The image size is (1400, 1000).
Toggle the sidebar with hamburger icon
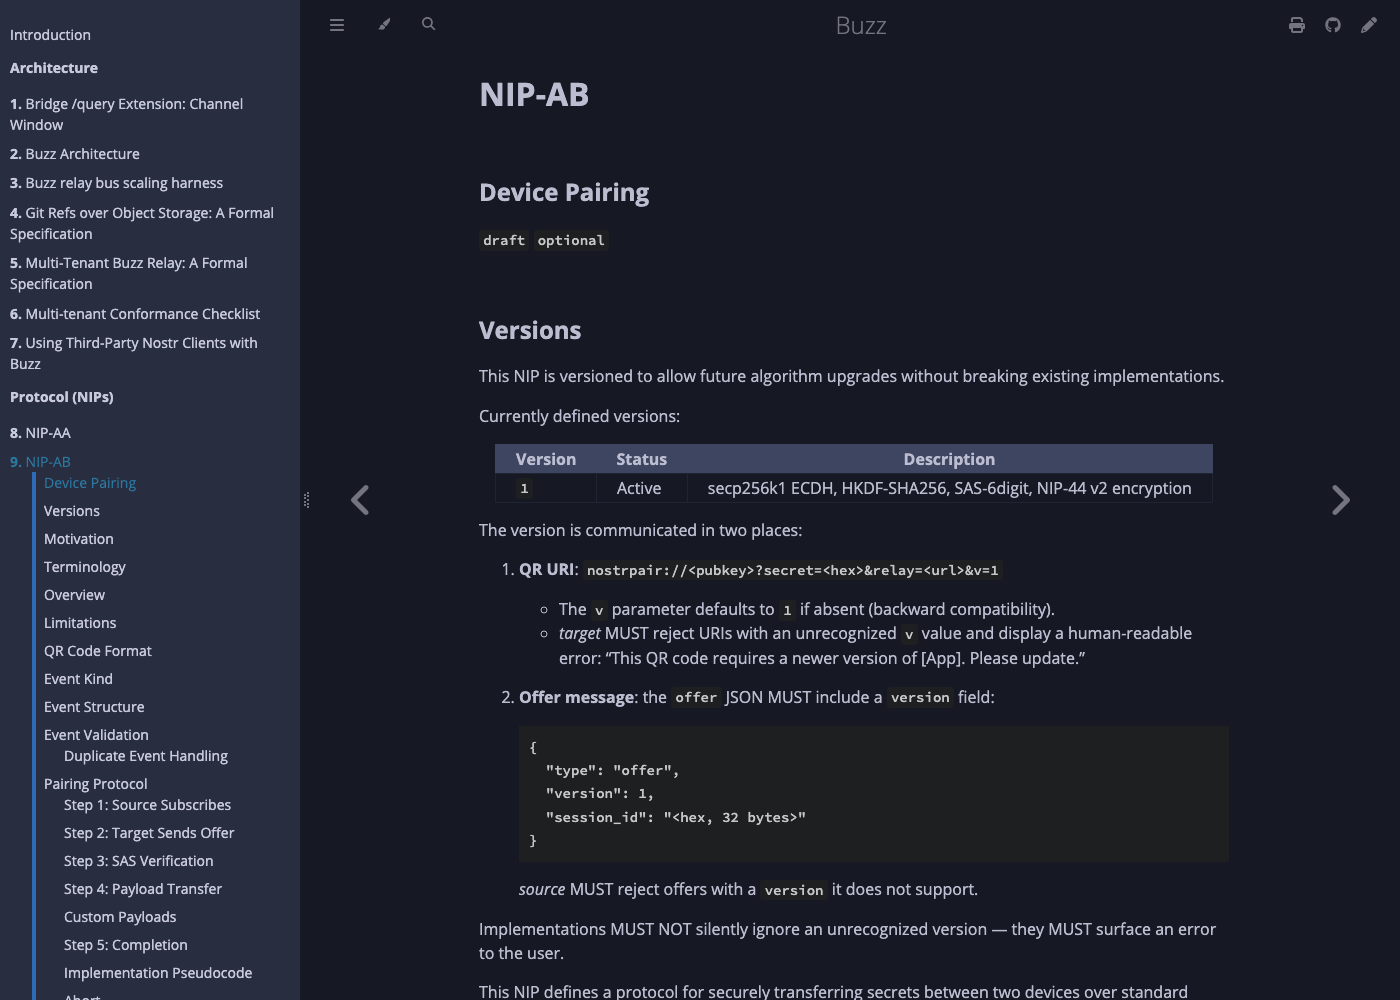point(337,25)
